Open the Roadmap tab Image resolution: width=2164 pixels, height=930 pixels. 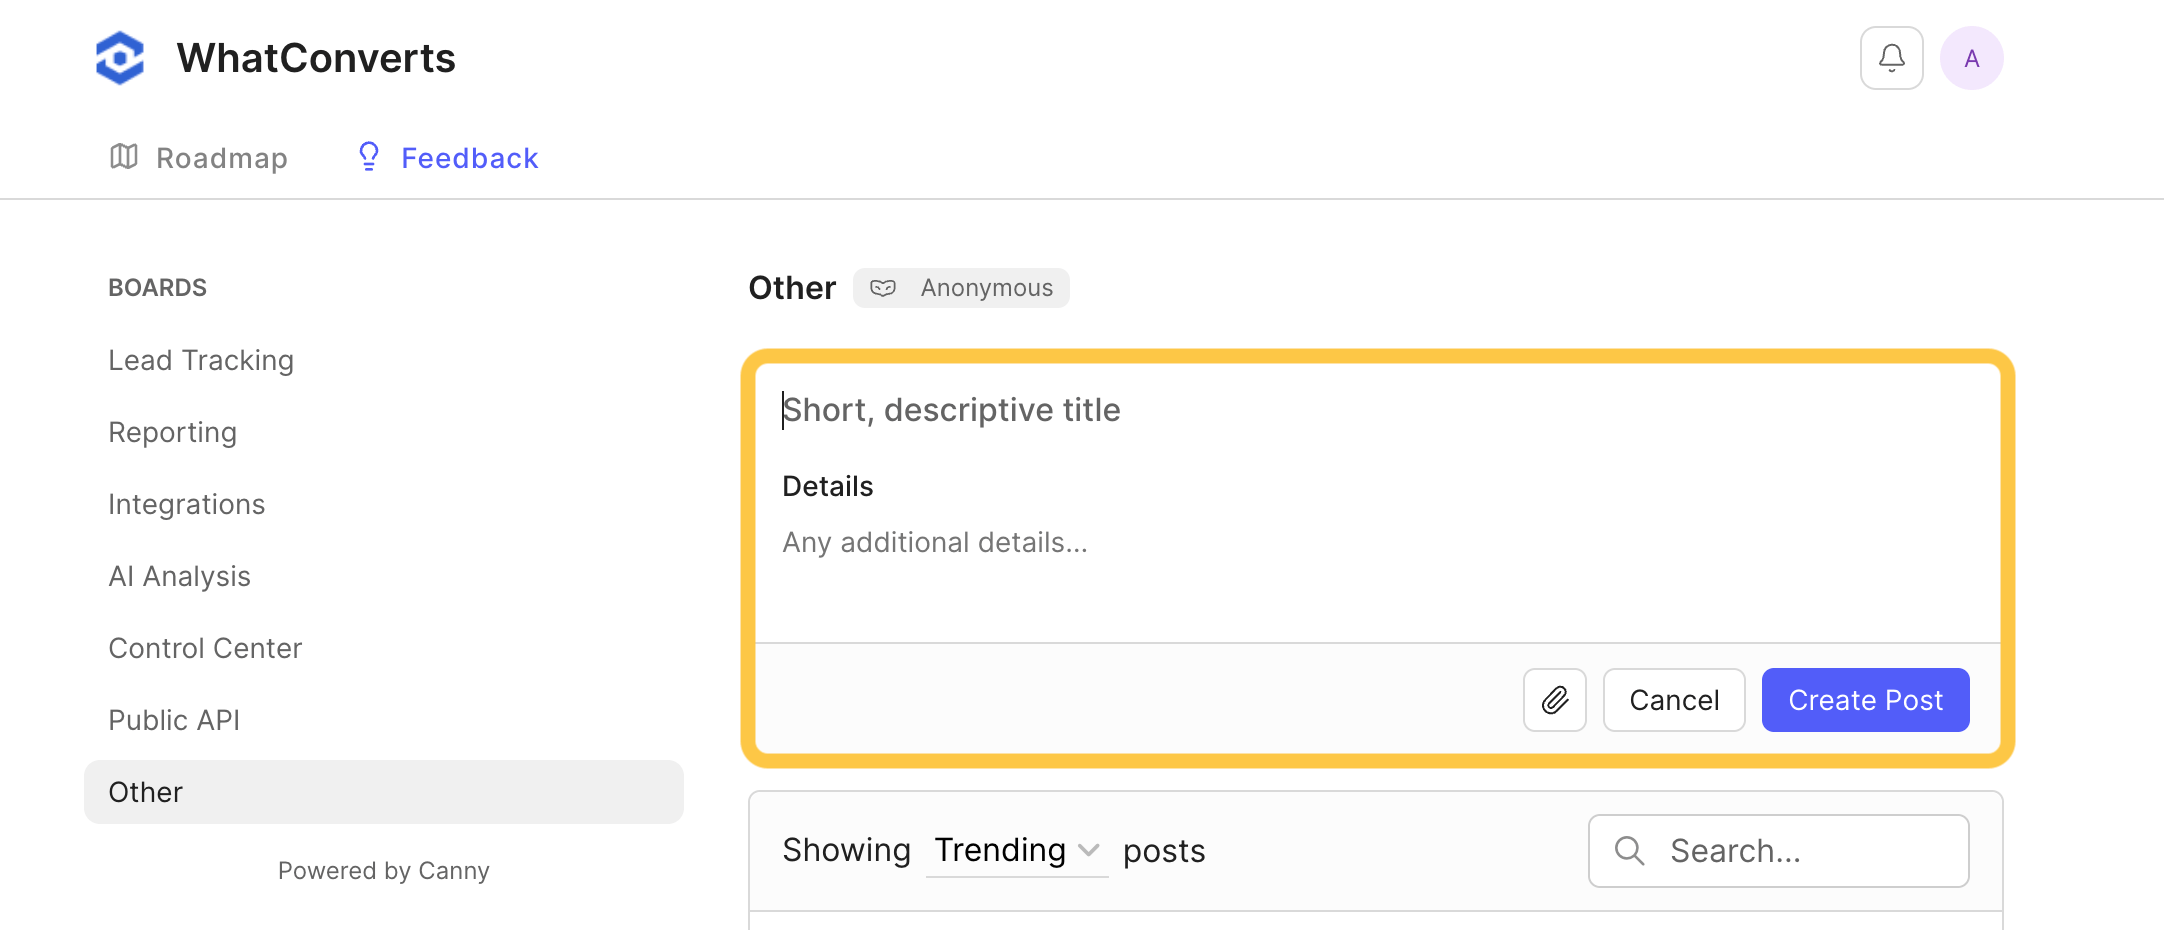pyautogui.click(x=221, y=158)
